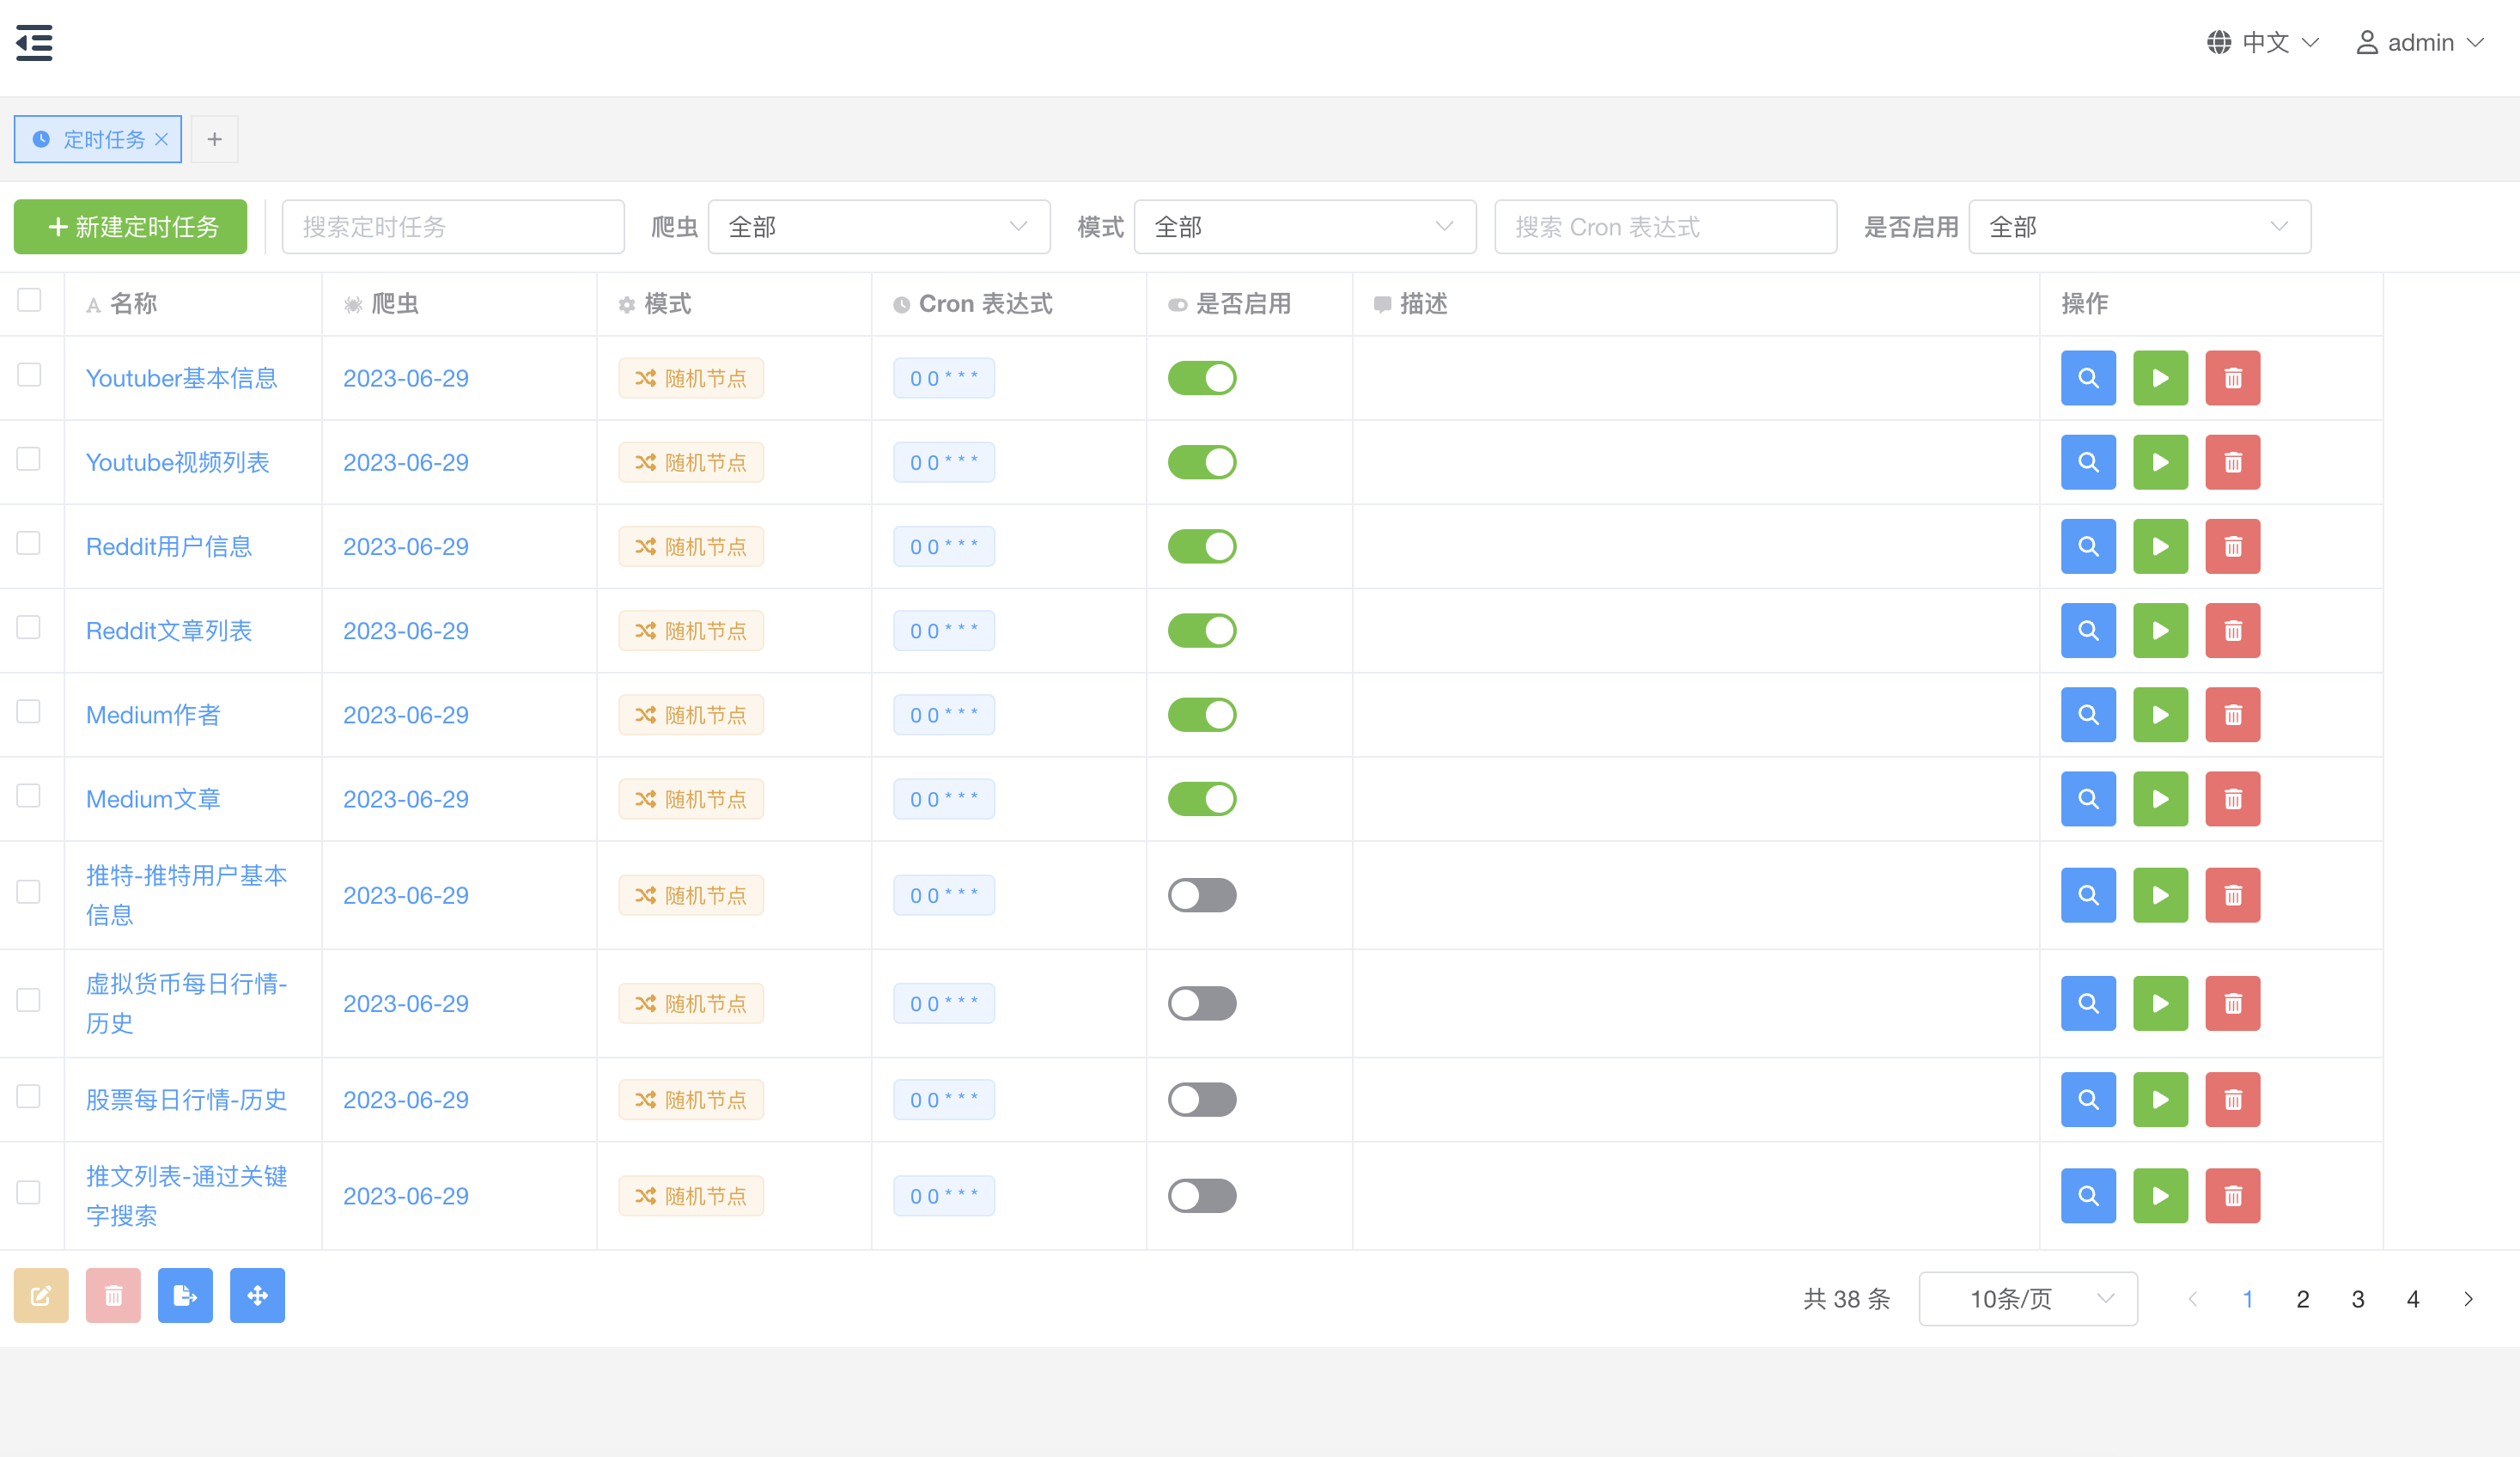Image resolution: width=2520 pixels, height=1457 pixels.
Task: Check the Youtuber基本信息 row checkbox
Action: click(x=29, y=374)
